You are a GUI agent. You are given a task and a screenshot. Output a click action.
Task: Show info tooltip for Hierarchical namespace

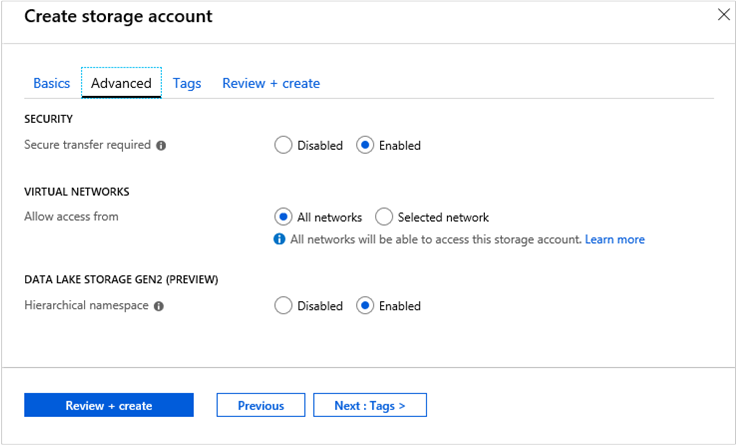pyautogui.click(x=159, y=306)
